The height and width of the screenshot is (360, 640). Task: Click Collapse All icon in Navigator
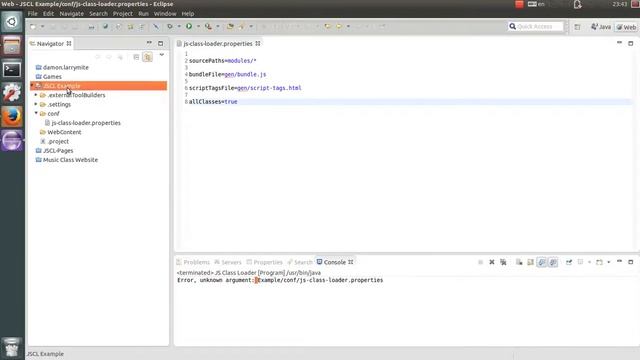point(136,57)
